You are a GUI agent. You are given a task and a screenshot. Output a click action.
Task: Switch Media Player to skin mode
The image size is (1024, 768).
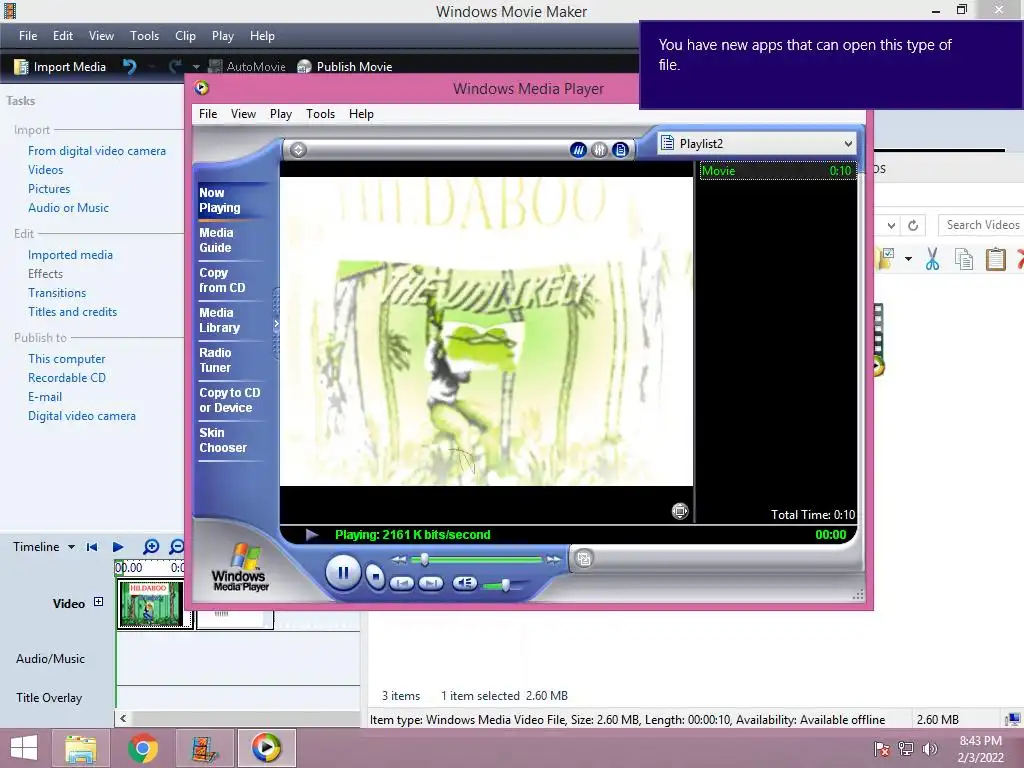point(584,559)
